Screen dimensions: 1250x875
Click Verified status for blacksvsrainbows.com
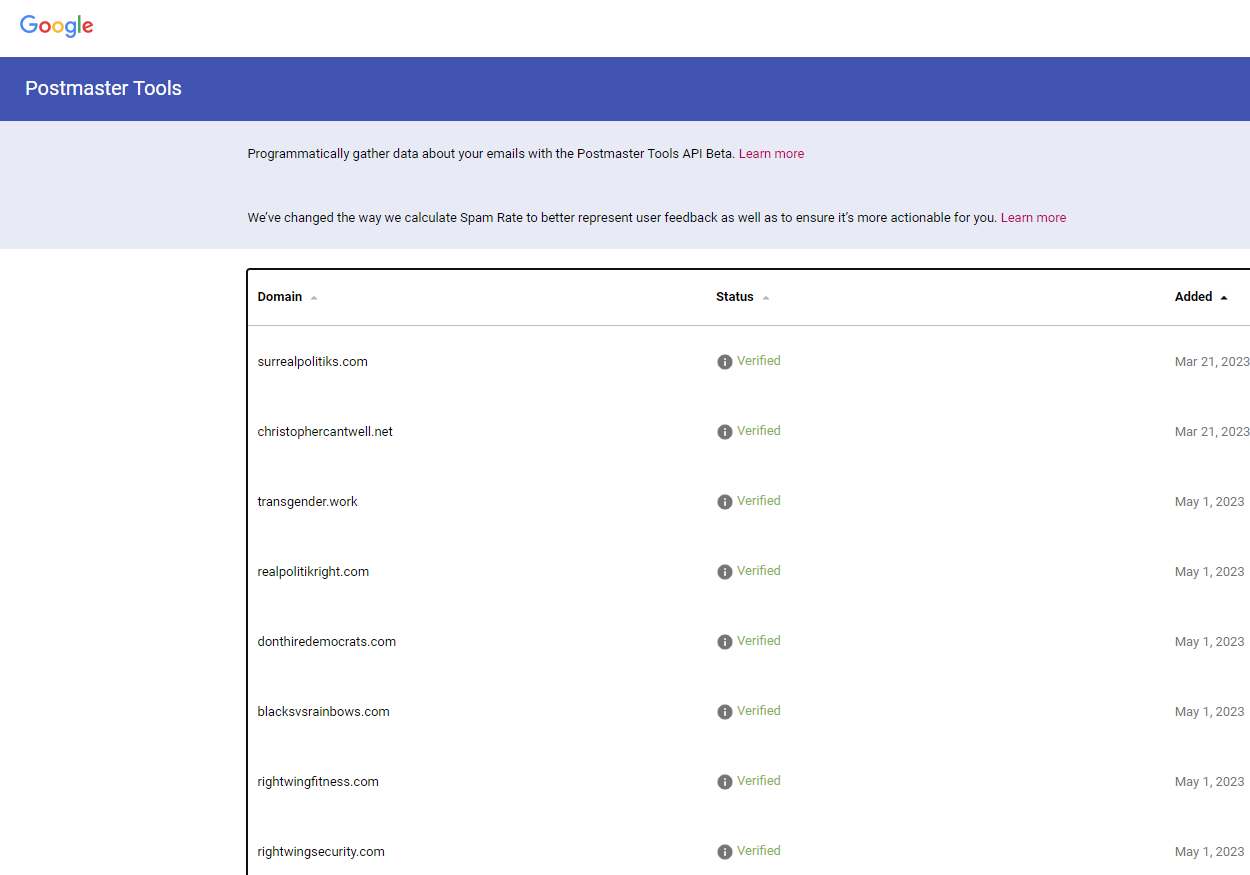tap(759, 711)
